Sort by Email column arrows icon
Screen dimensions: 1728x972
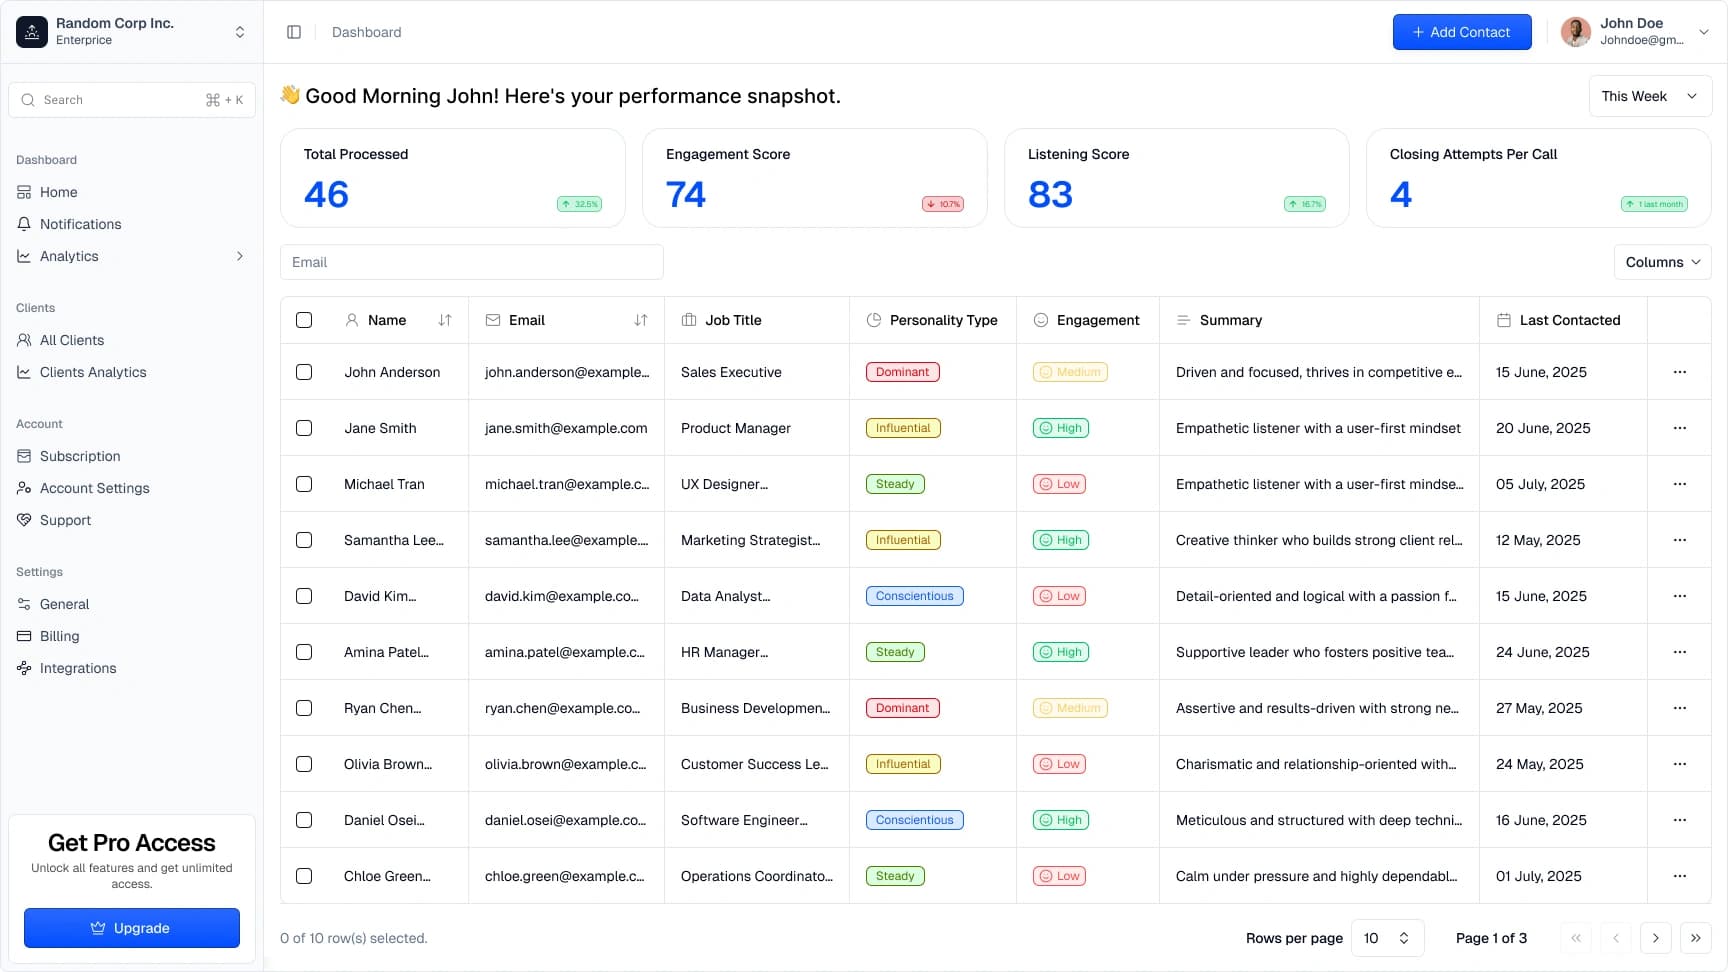click(x=641, y=320)
